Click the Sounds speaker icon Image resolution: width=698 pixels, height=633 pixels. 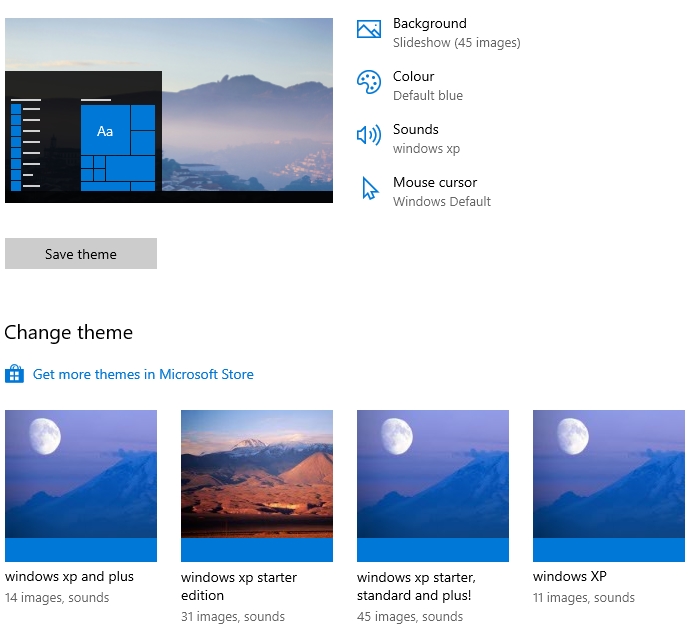[x=369, y=135]
